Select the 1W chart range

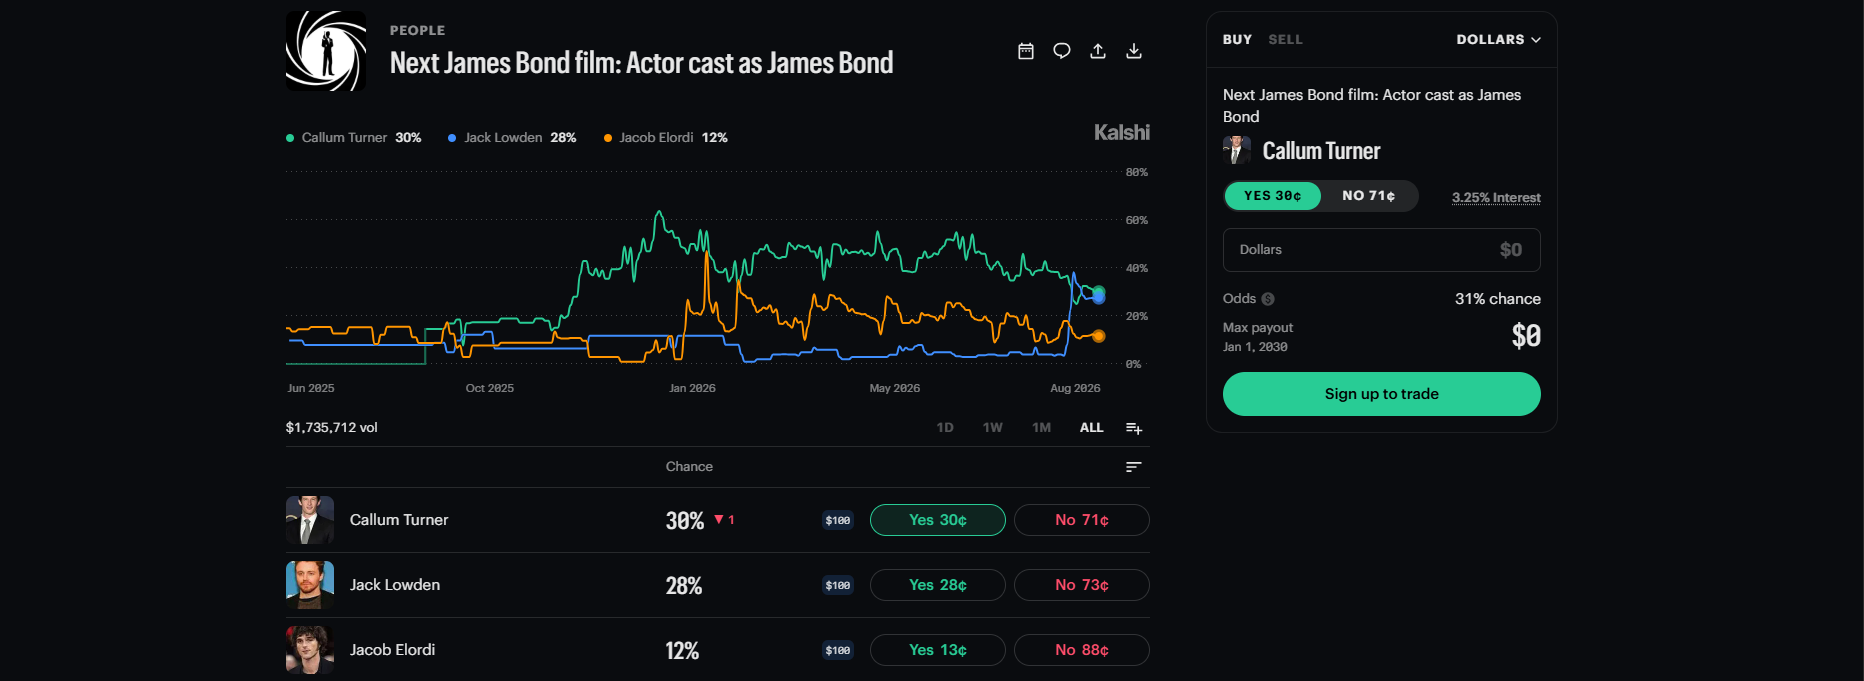click(x=992, y=428)
